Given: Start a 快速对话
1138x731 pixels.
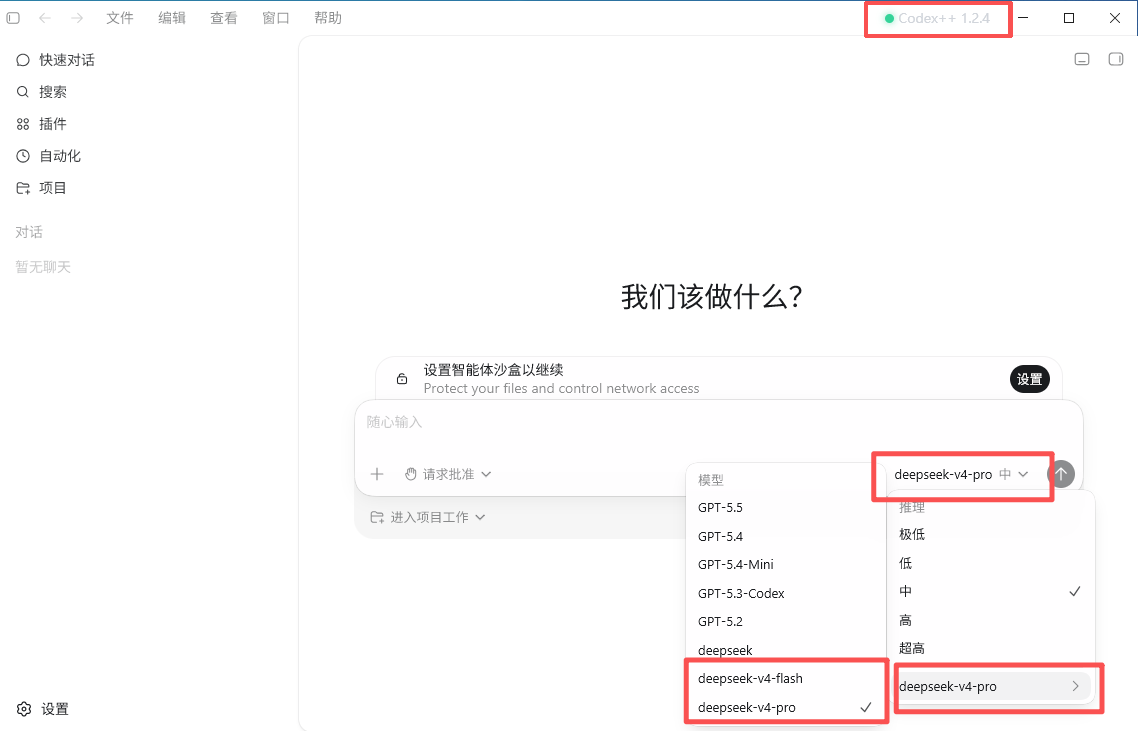Looking at the screenshot, I should [x=150, y=60].
